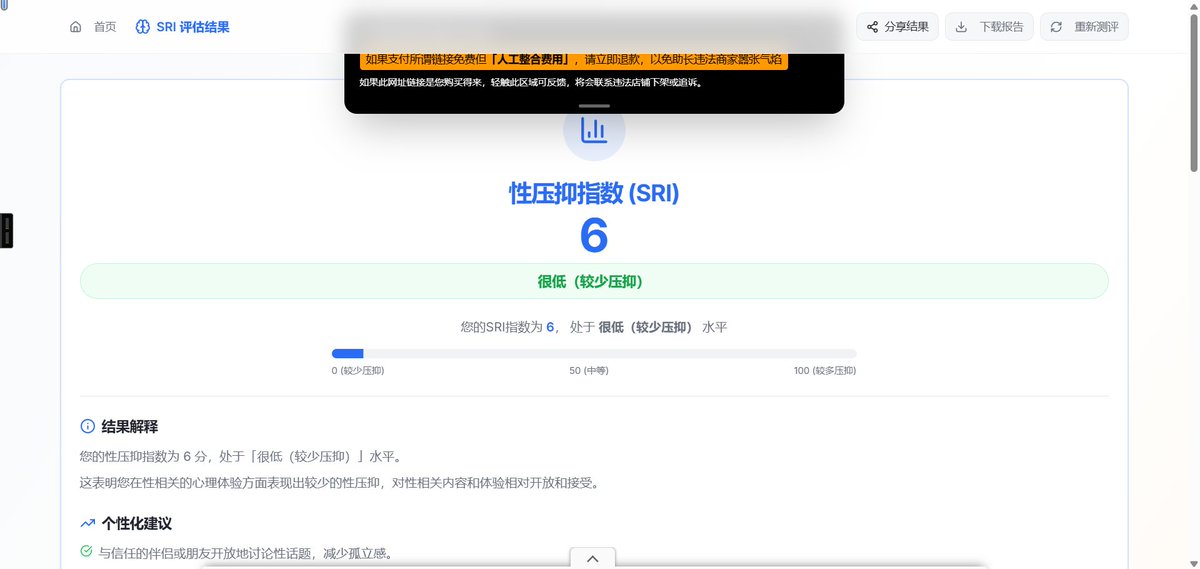Click the 100 (较多压抑) scale label
The height and width of the screenshot is (569, 1200).
click(825, 371)
